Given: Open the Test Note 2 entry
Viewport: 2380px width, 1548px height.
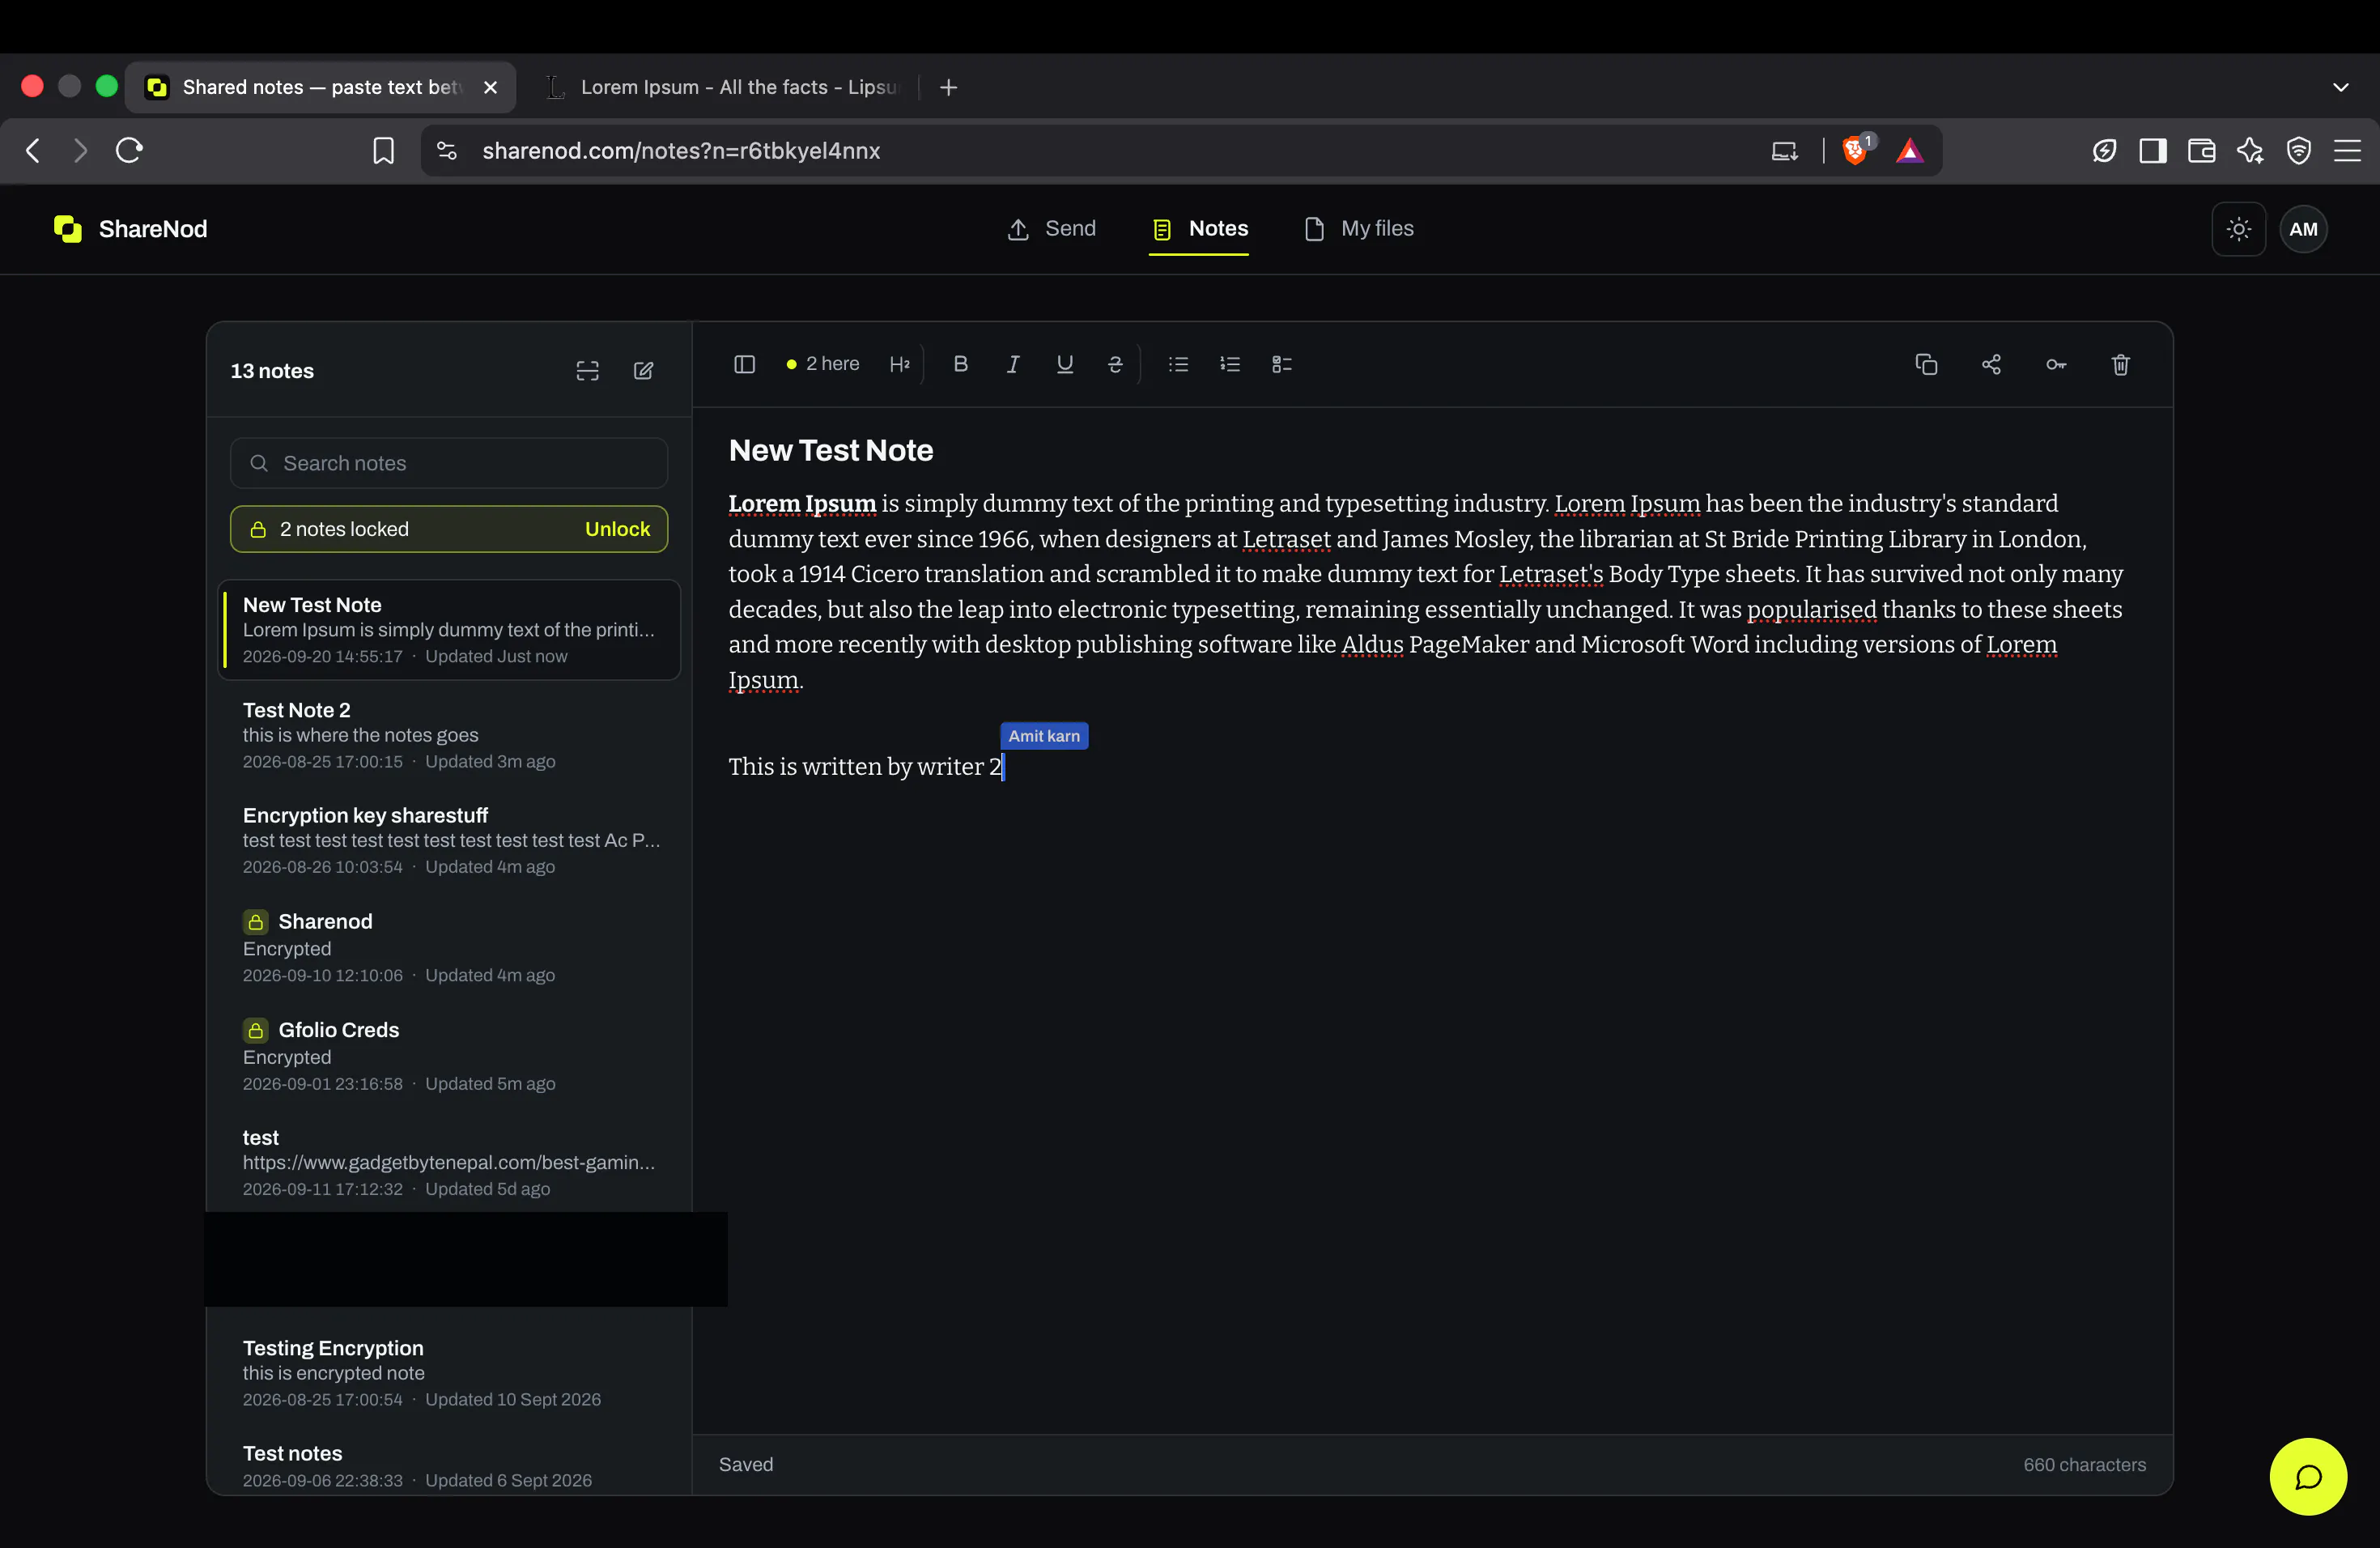Looking at the screenshot, I should (449, 735).
